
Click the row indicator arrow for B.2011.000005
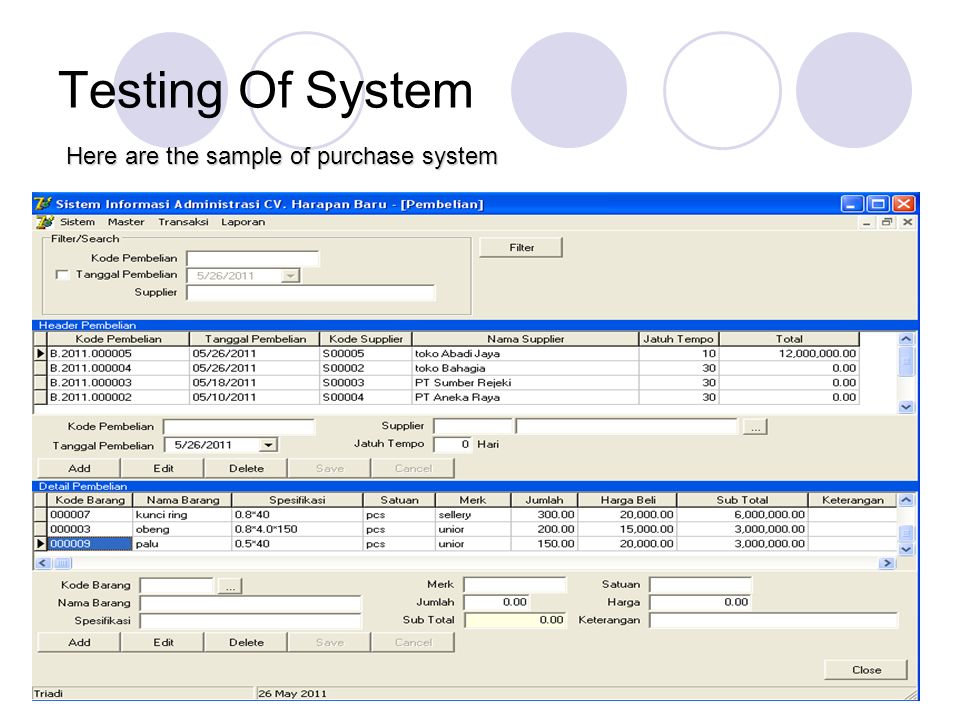(x=40, y=353)
